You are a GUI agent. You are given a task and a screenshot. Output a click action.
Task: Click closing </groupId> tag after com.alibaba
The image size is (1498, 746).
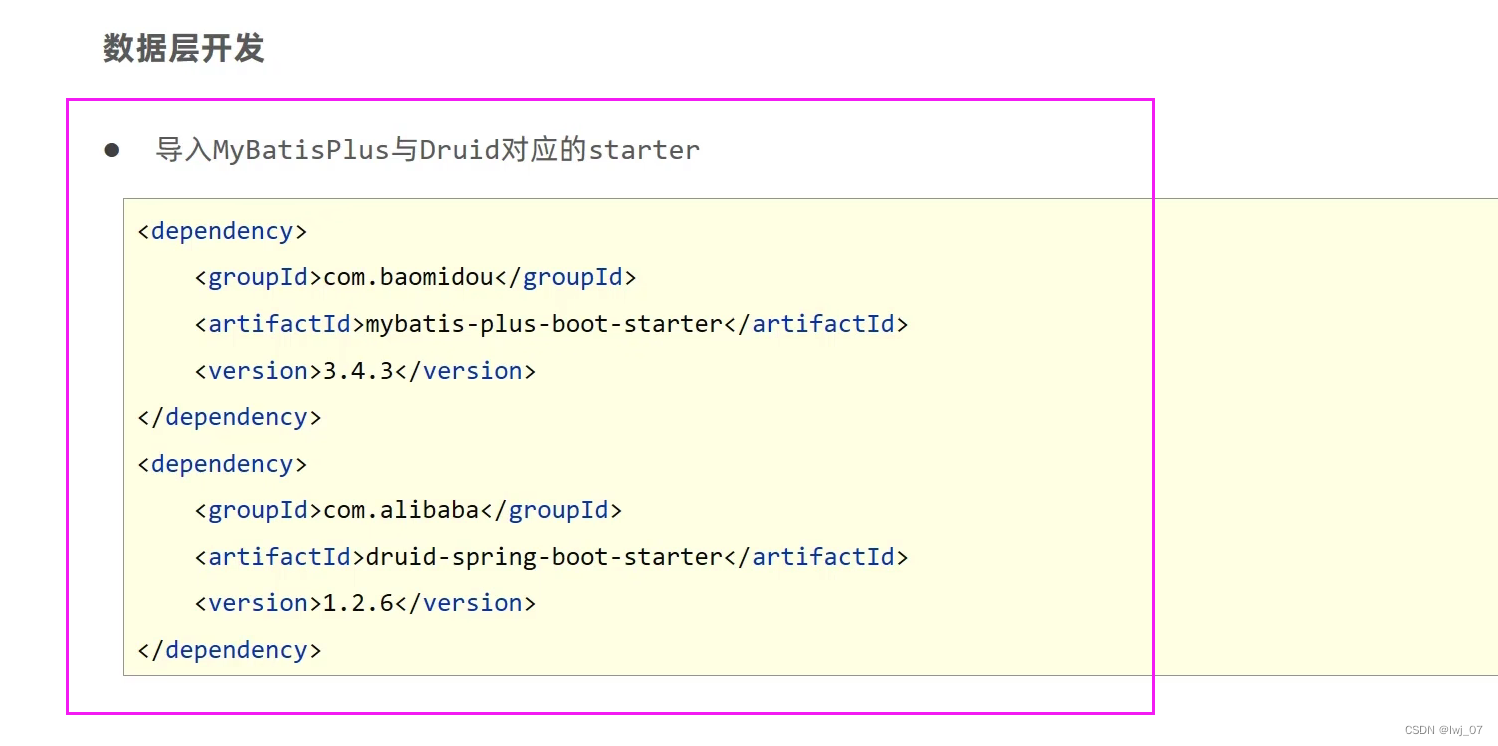pos(551,510)
